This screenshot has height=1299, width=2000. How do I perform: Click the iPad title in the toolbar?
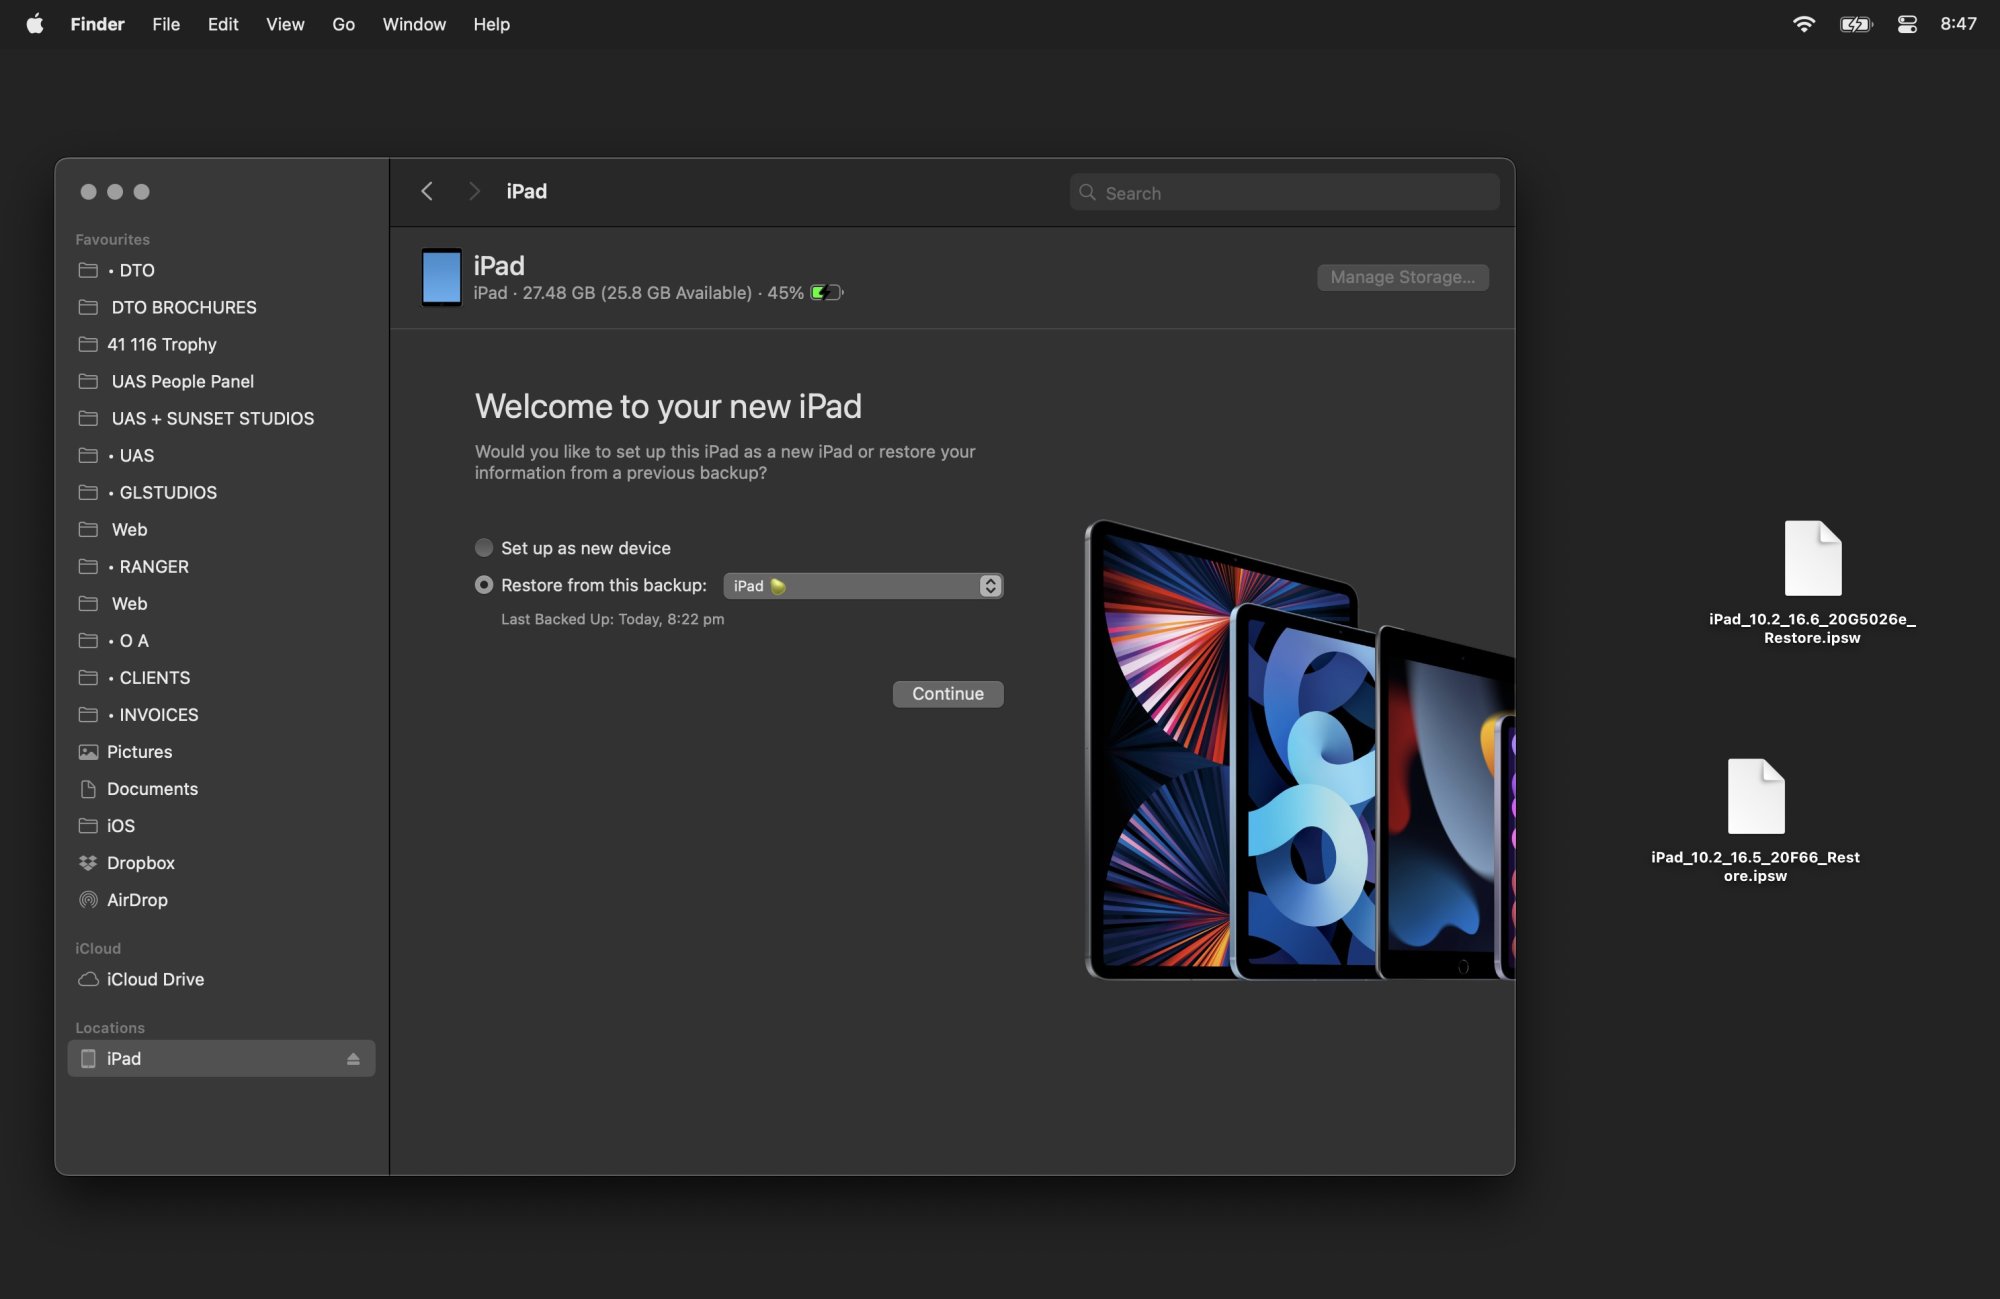(x=526, y=191)
